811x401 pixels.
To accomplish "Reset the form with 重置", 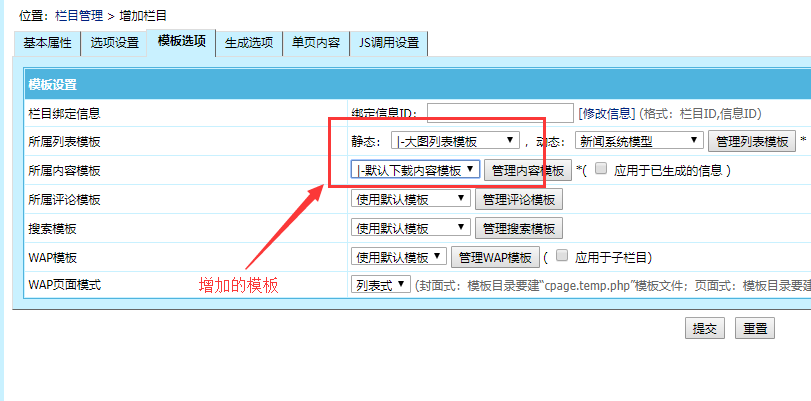I will tap(755, 328).
